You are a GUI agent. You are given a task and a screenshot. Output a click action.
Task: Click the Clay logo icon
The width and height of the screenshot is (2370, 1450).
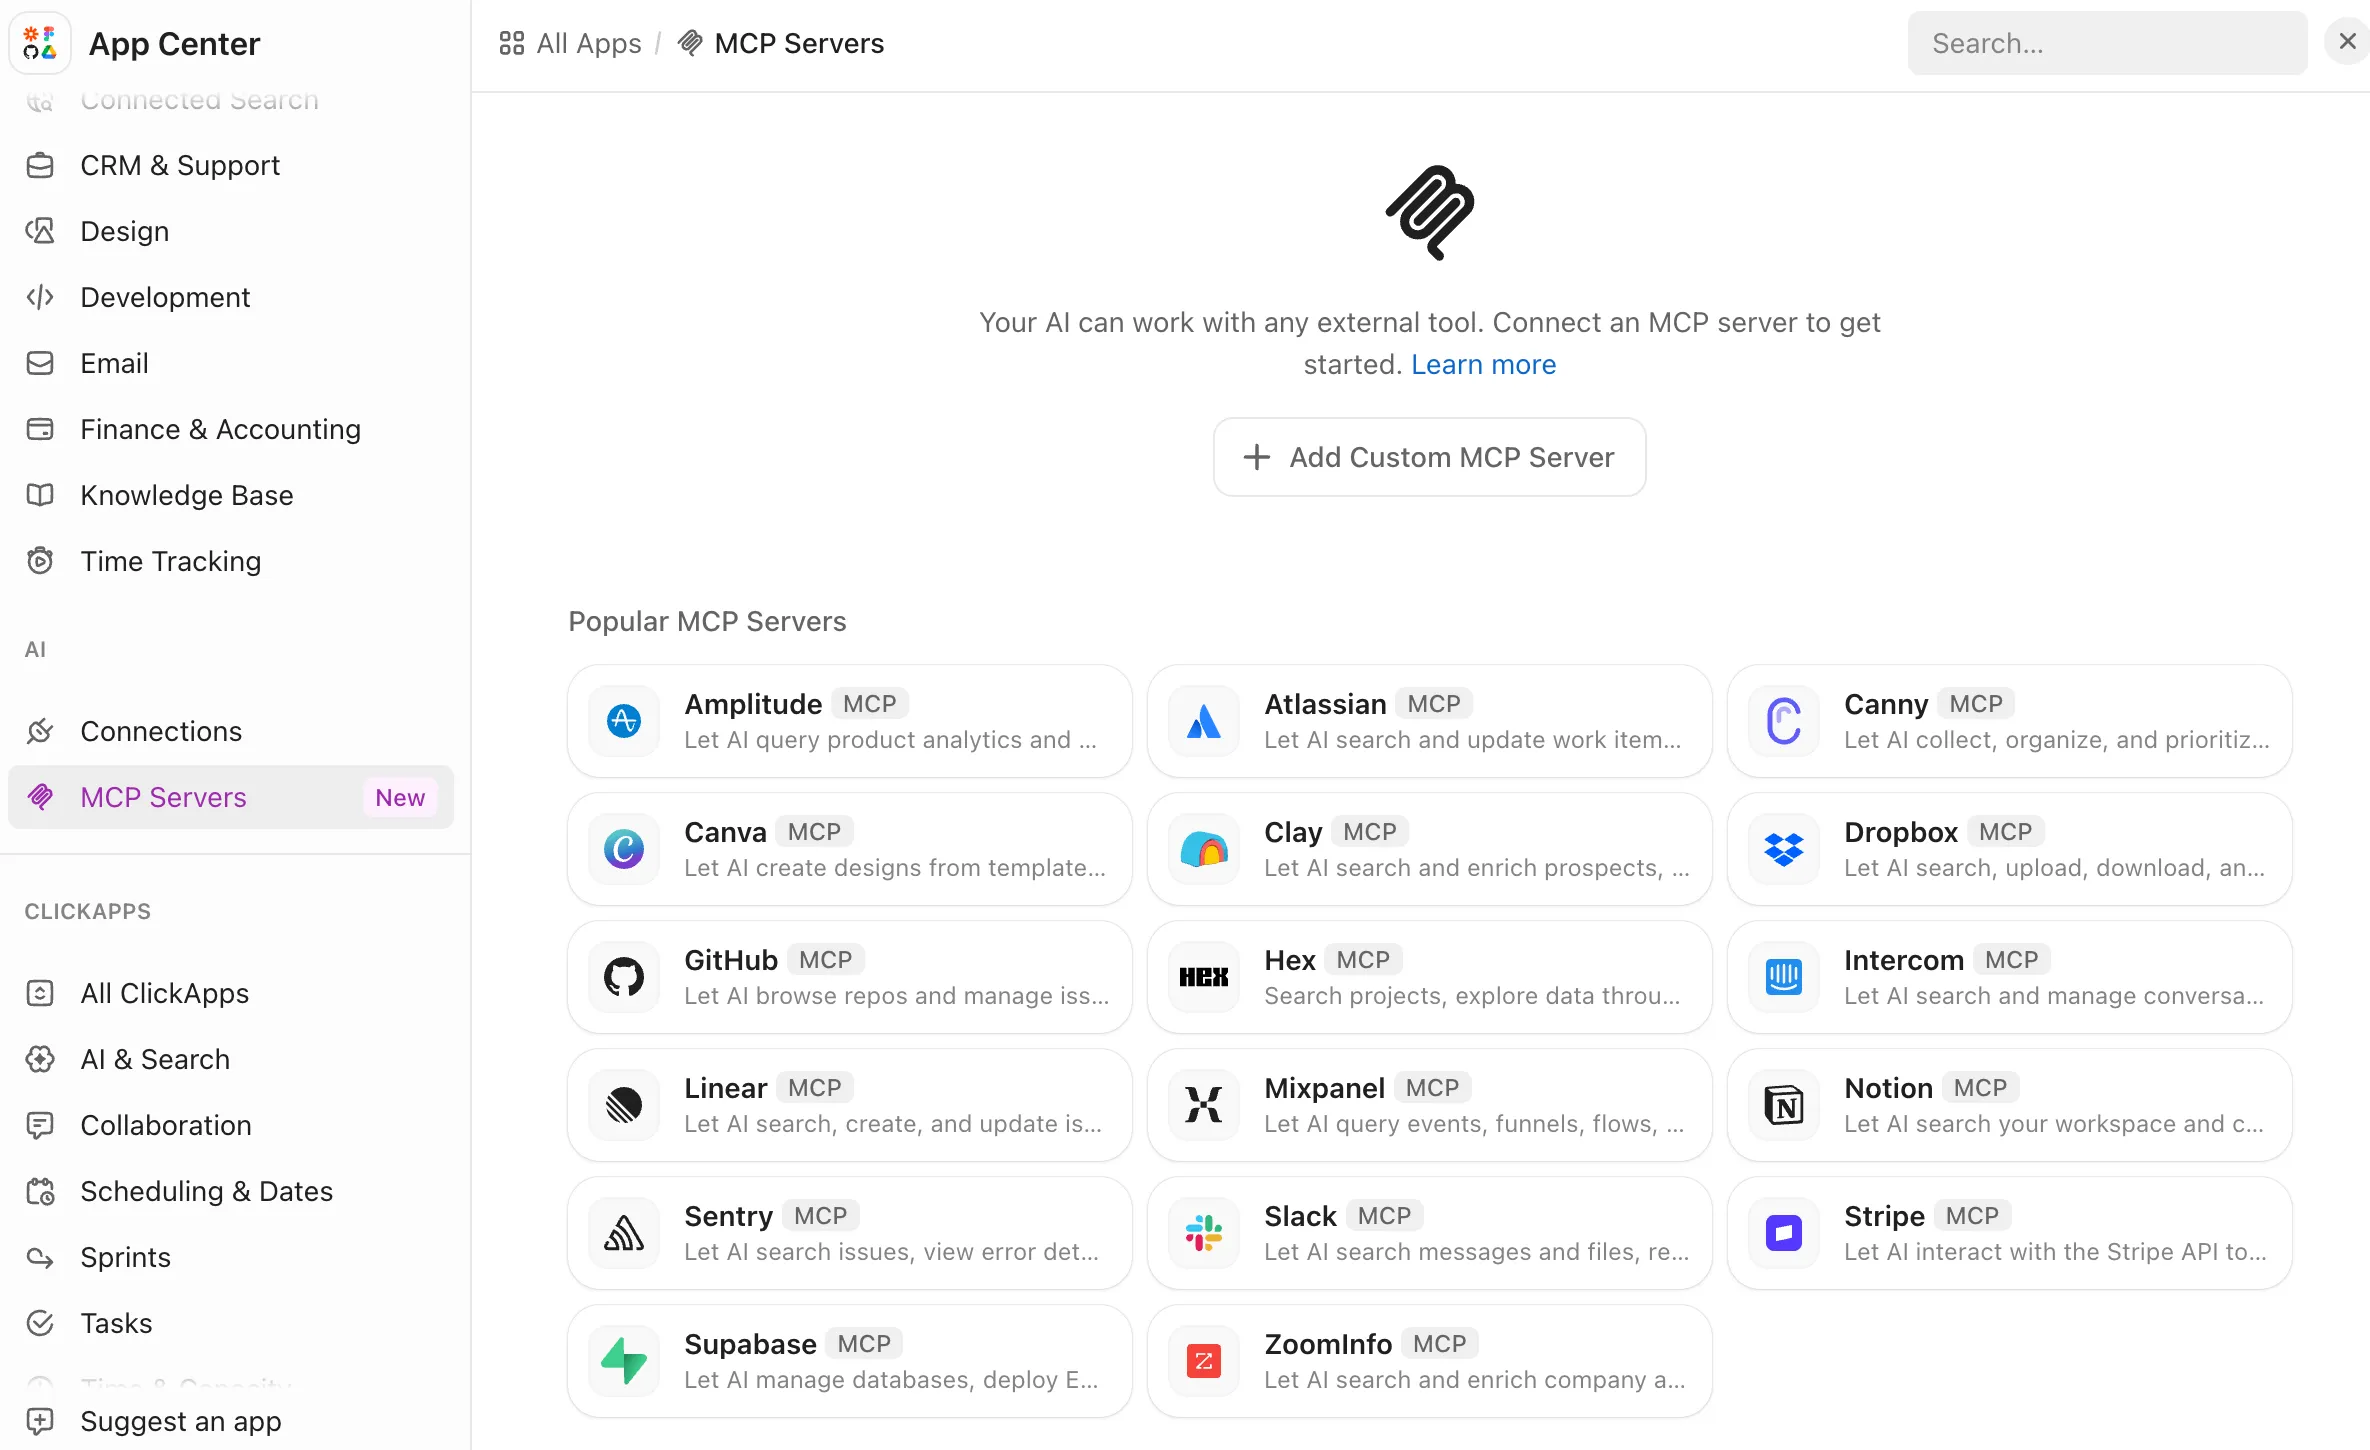(x=1204, y=849)
